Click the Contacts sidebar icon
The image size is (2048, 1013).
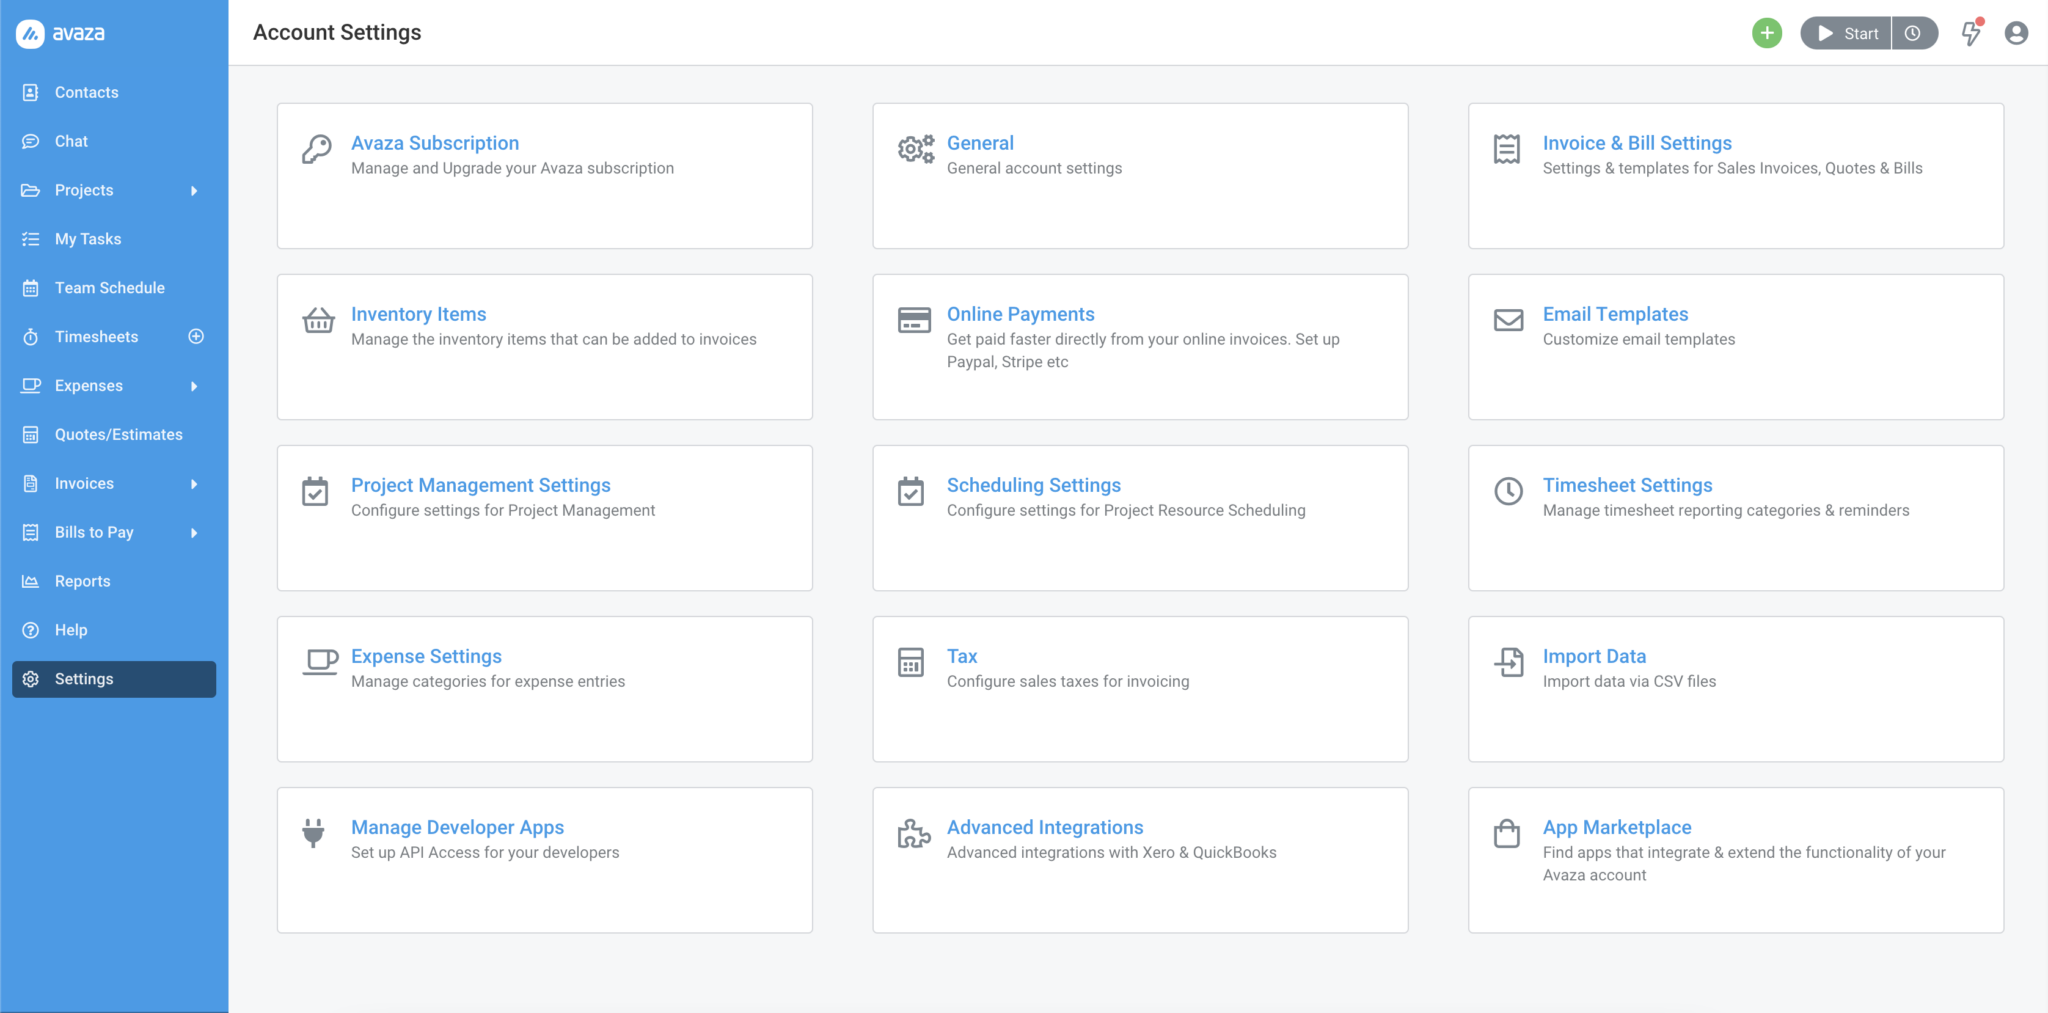point(31,92)
